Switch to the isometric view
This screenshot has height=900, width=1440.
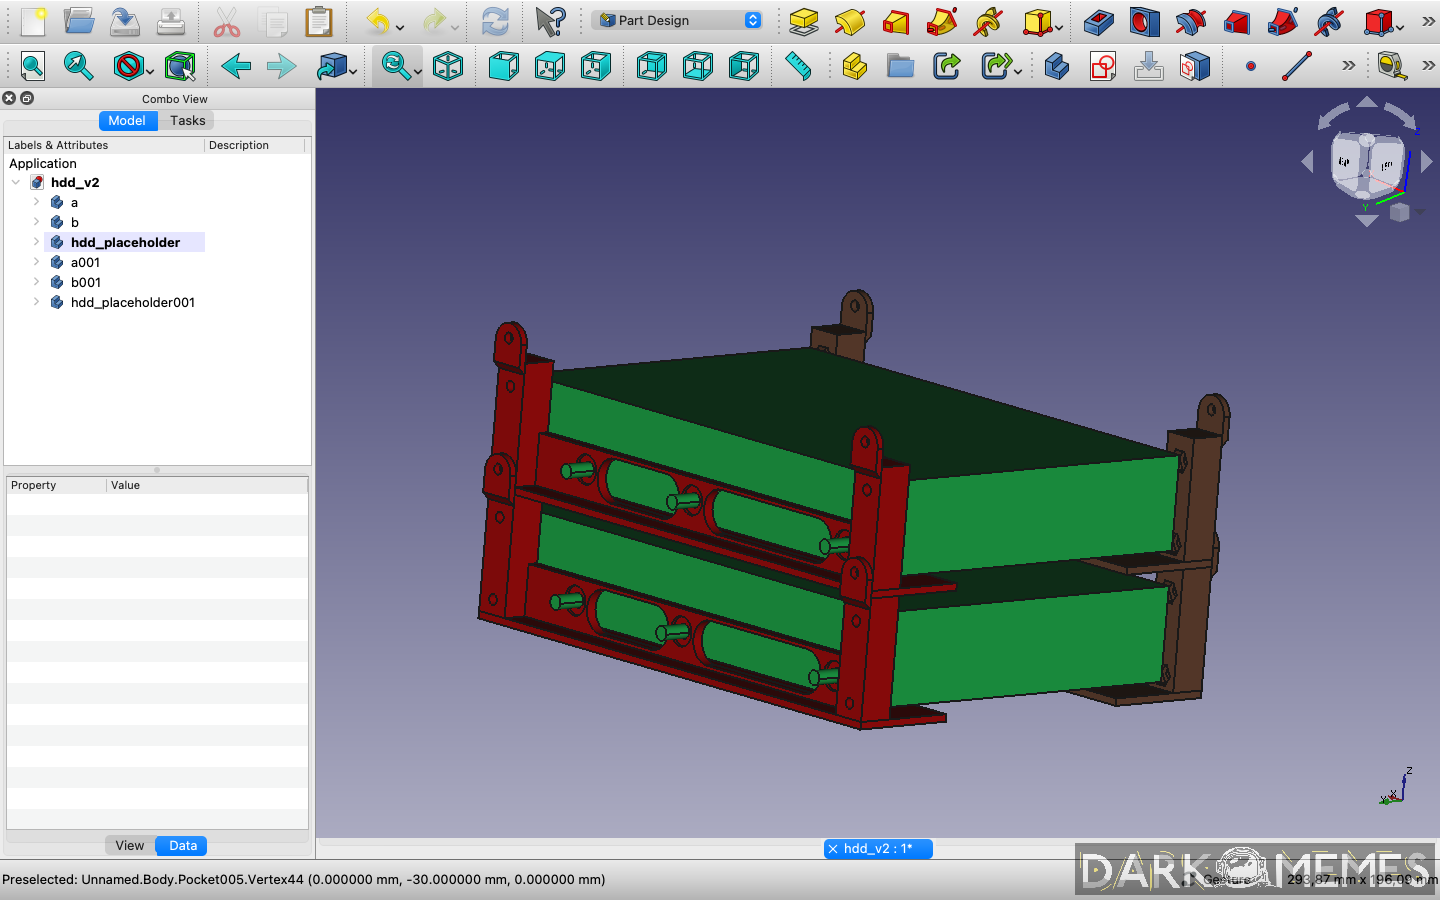tap(448, 67)
